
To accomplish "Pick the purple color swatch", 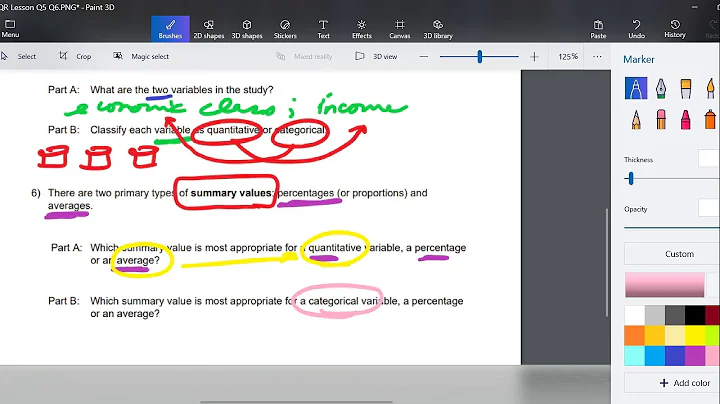I will (x=695, y=356).
